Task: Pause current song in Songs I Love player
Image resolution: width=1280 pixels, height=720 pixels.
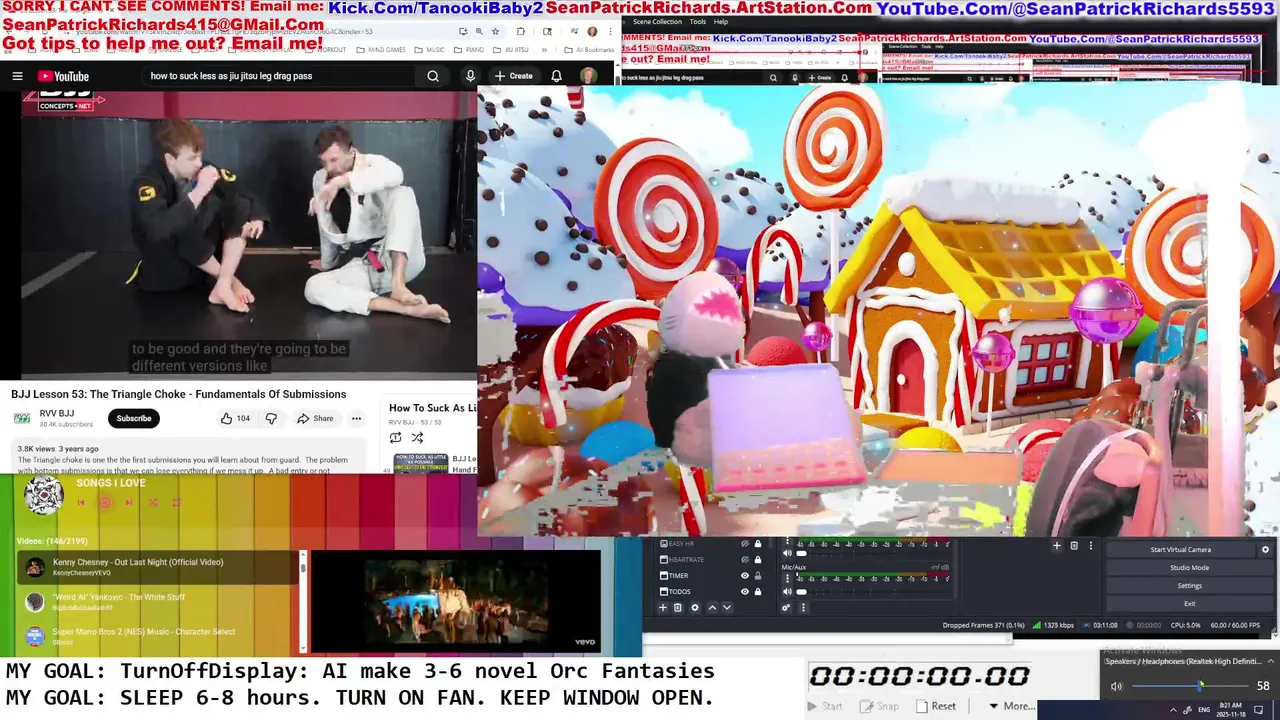Action: click(x=105, y=503)
